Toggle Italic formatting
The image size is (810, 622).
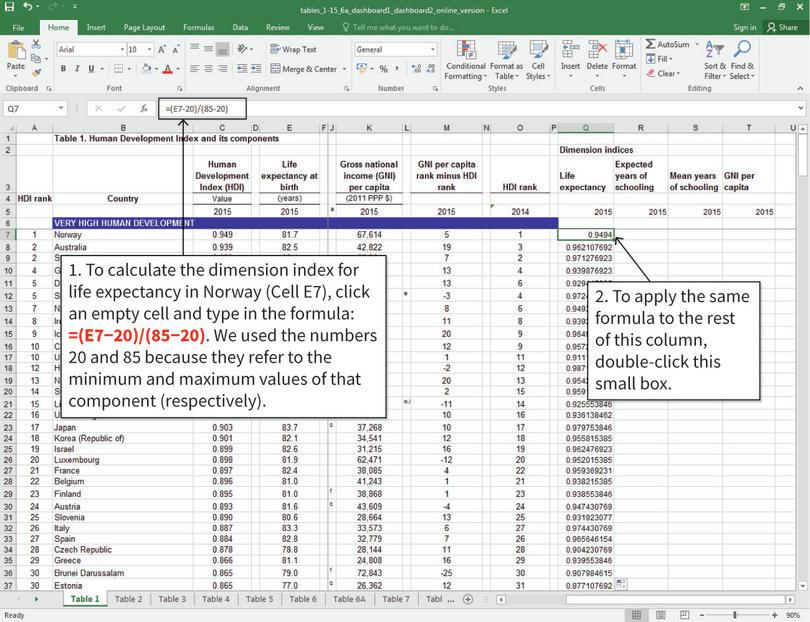pyautogui.click(x=77, y=69)
